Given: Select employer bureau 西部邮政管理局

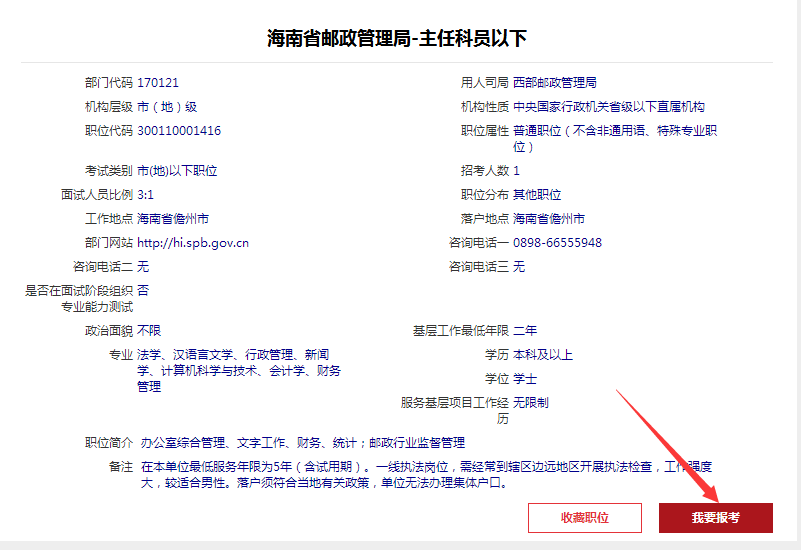Looking at the screenshot, I should (555, 83).
